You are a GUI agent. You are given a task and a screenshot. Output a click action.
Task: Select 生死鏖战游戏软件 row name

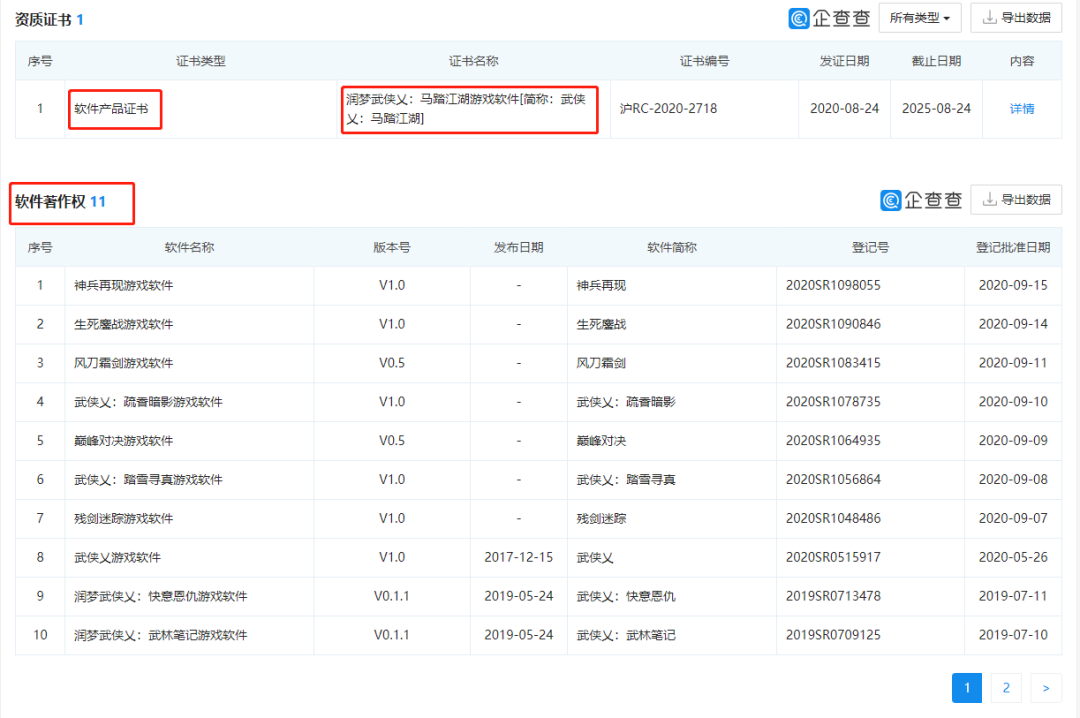[x=123, y=324]
